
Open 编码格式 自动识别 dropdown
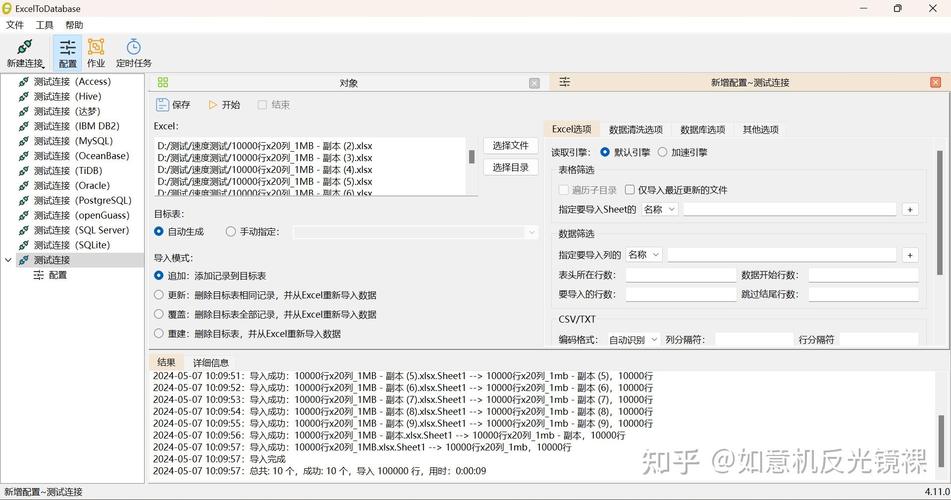[633, 340]
